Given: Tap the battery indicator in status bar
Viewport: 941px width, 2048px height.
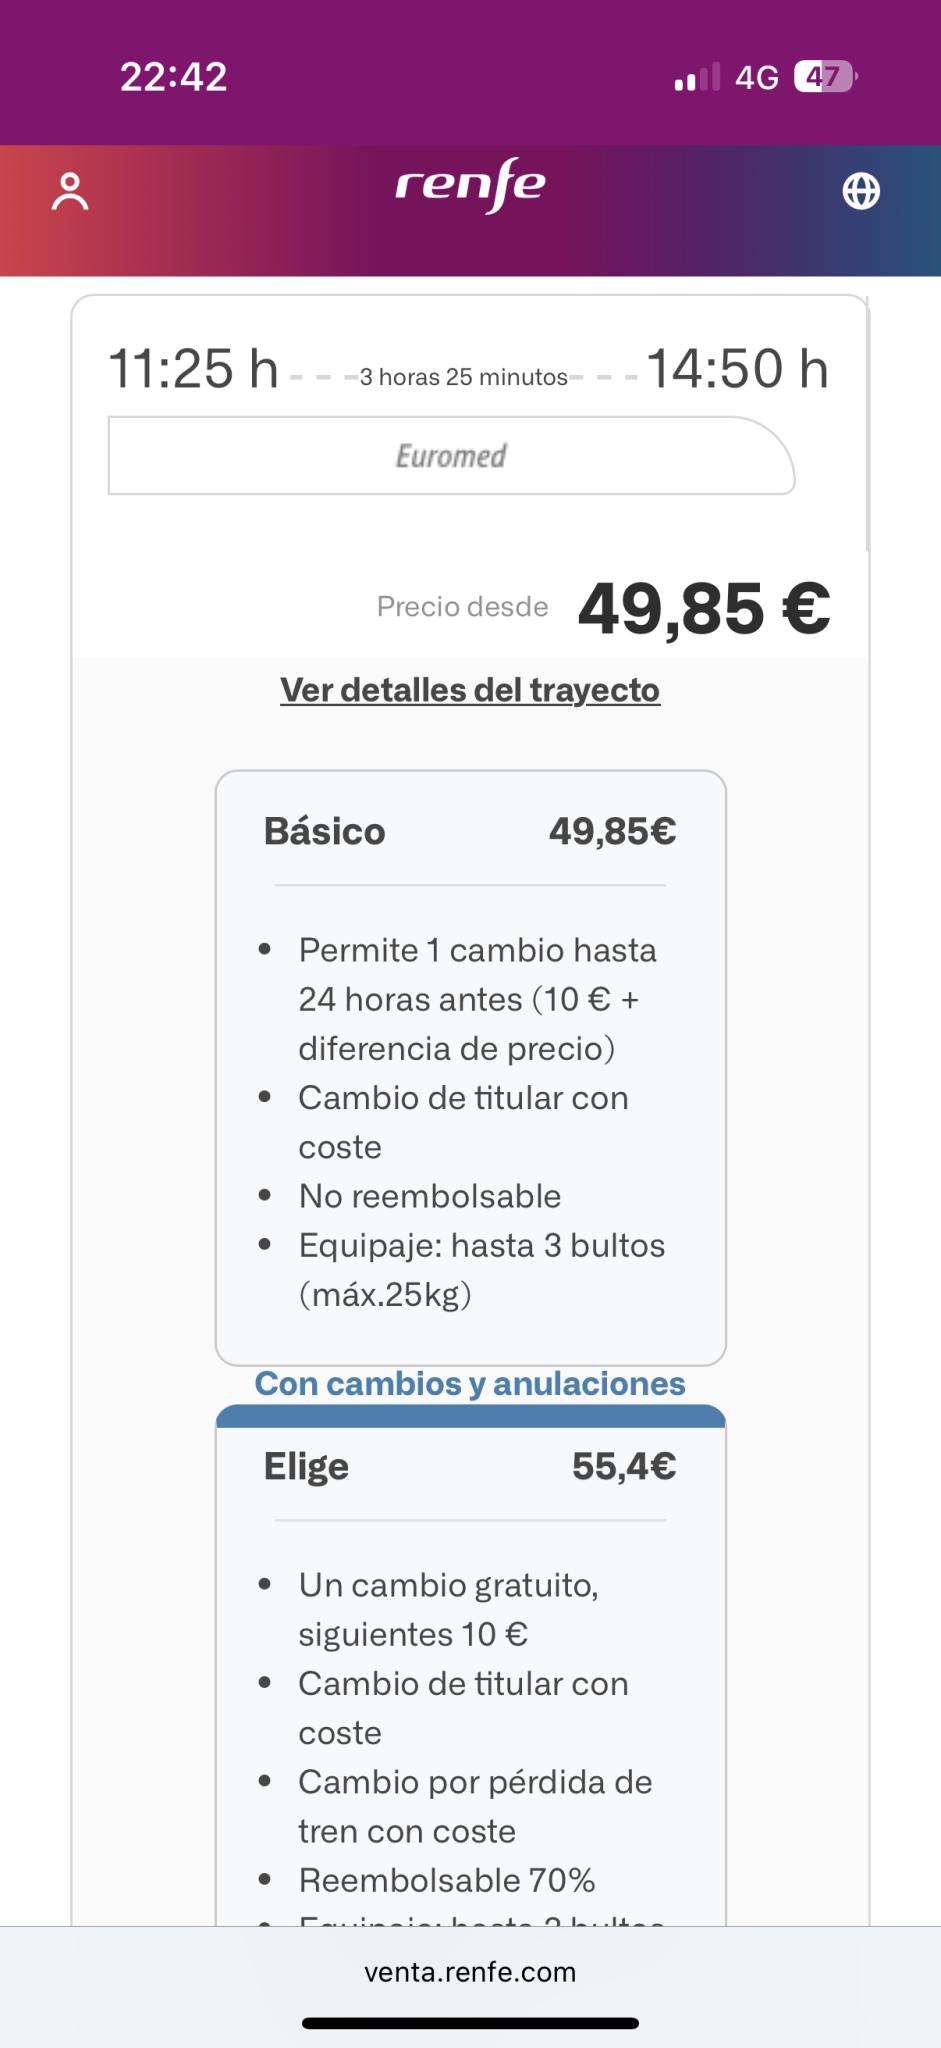Looking at the screenshot, I should 825,77.
